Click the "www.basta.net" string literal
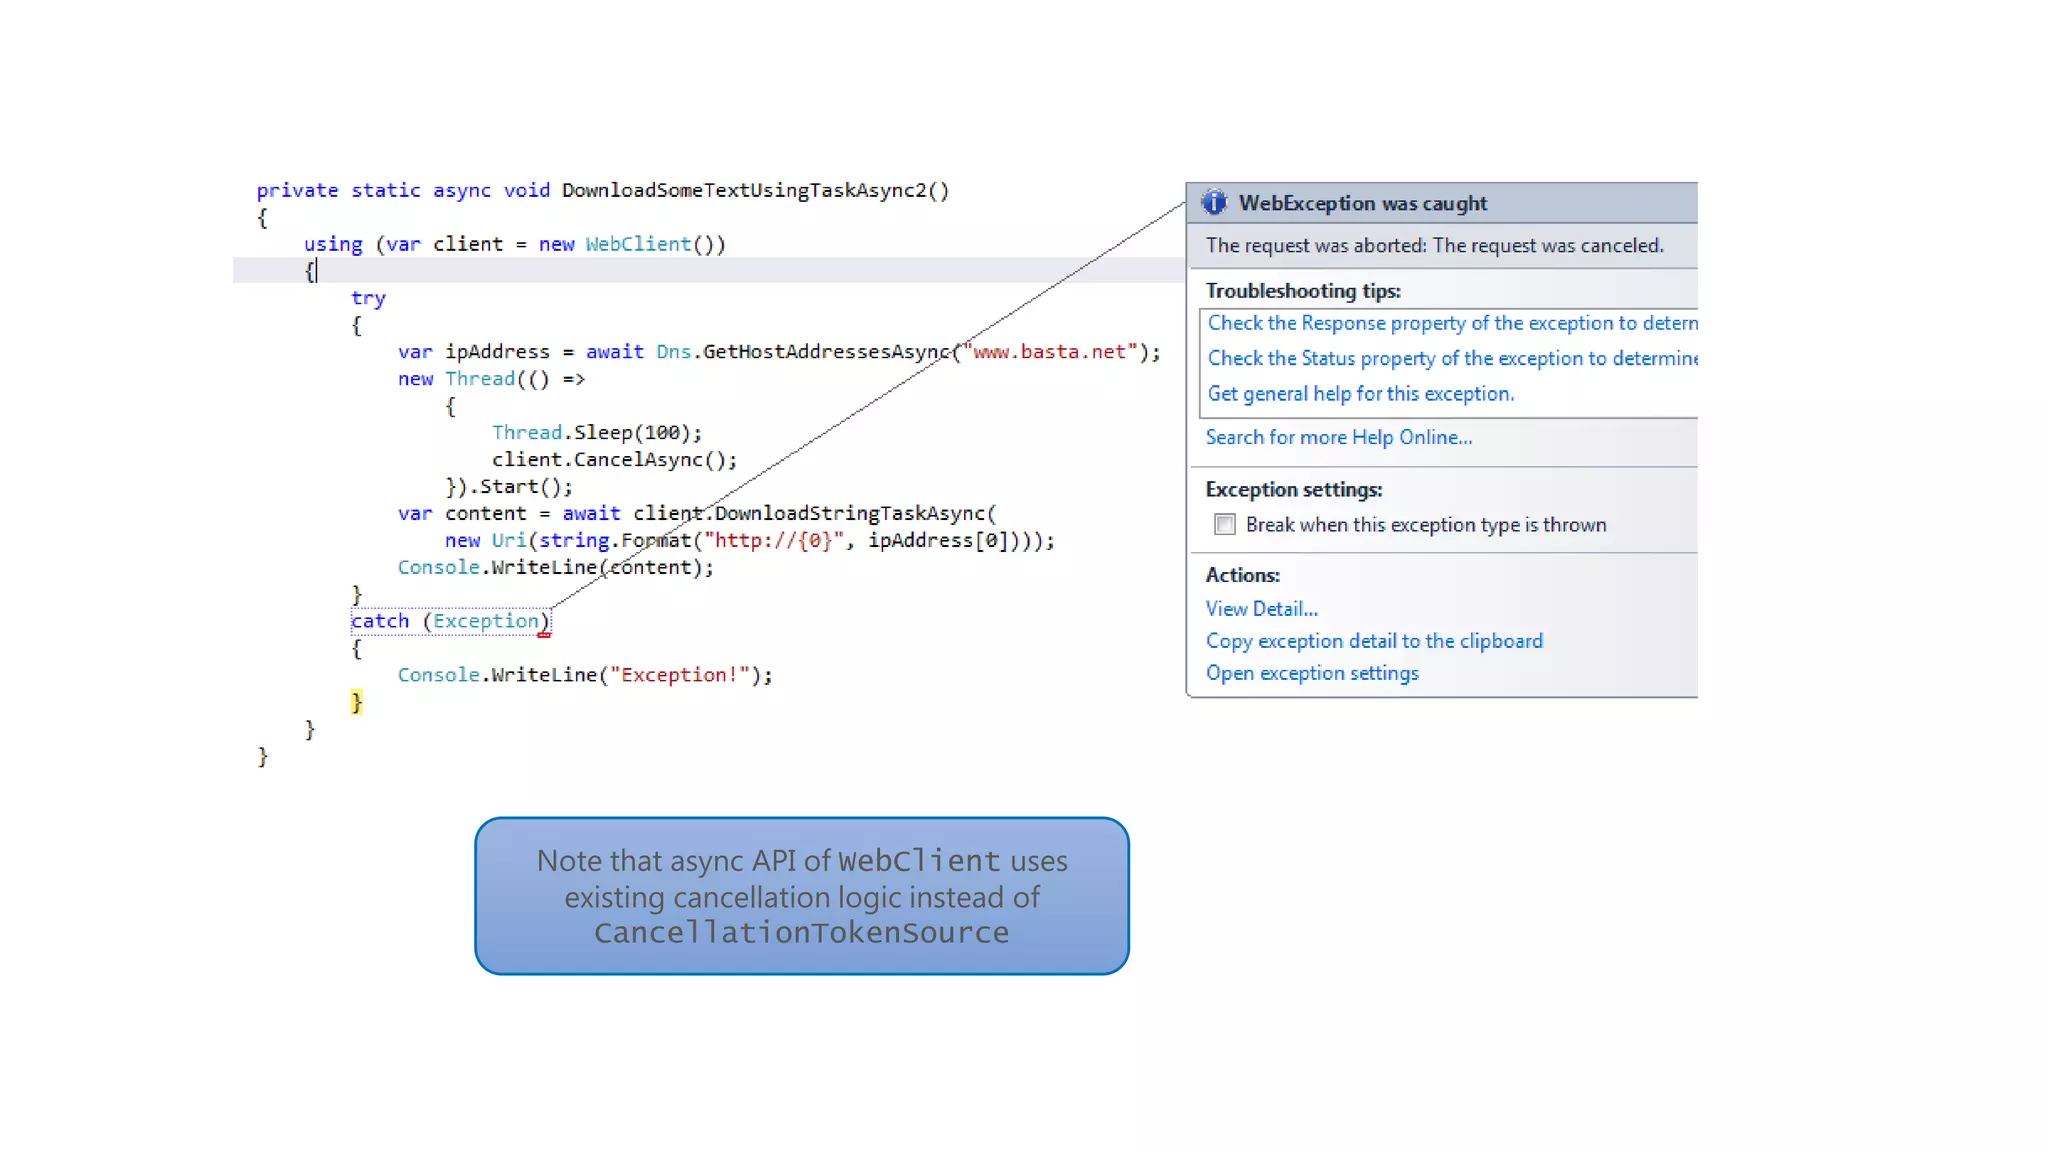Viewport: 2048px width, 1152px height. pyautogui.click(x=1049, y=352)
